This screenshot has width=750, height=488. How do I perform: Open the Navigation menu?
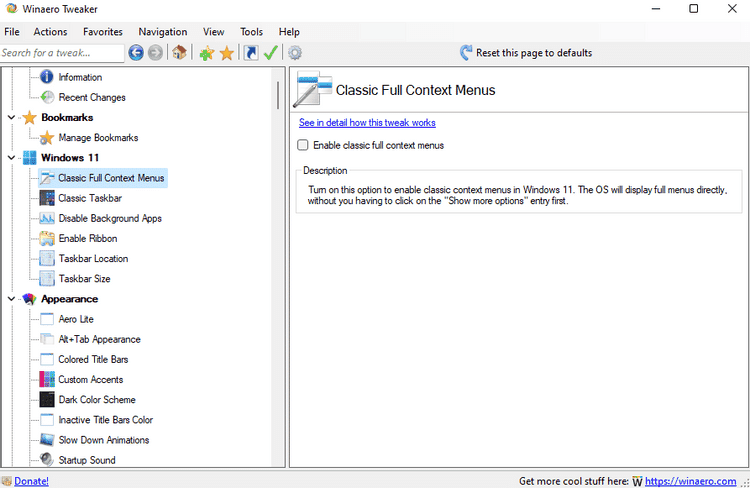[x=163, y=32]
